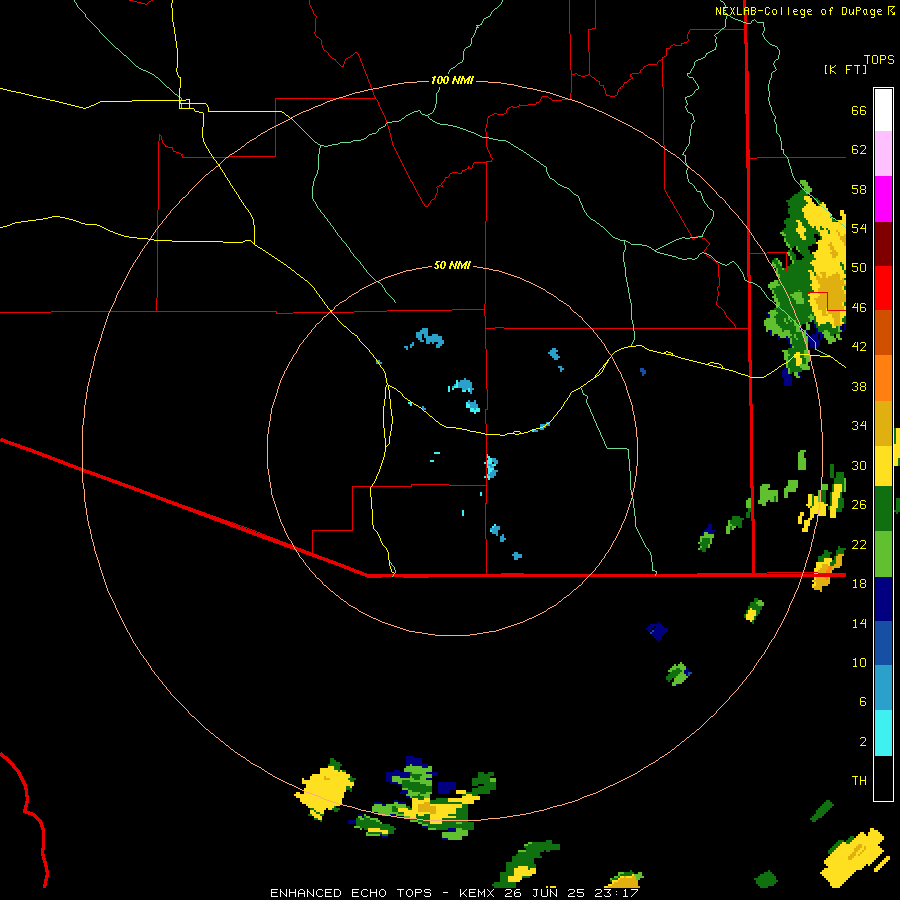This screenshot has width=900, height=900.
Task: Select the 26 legend value
Action: [x=859, y=504]
